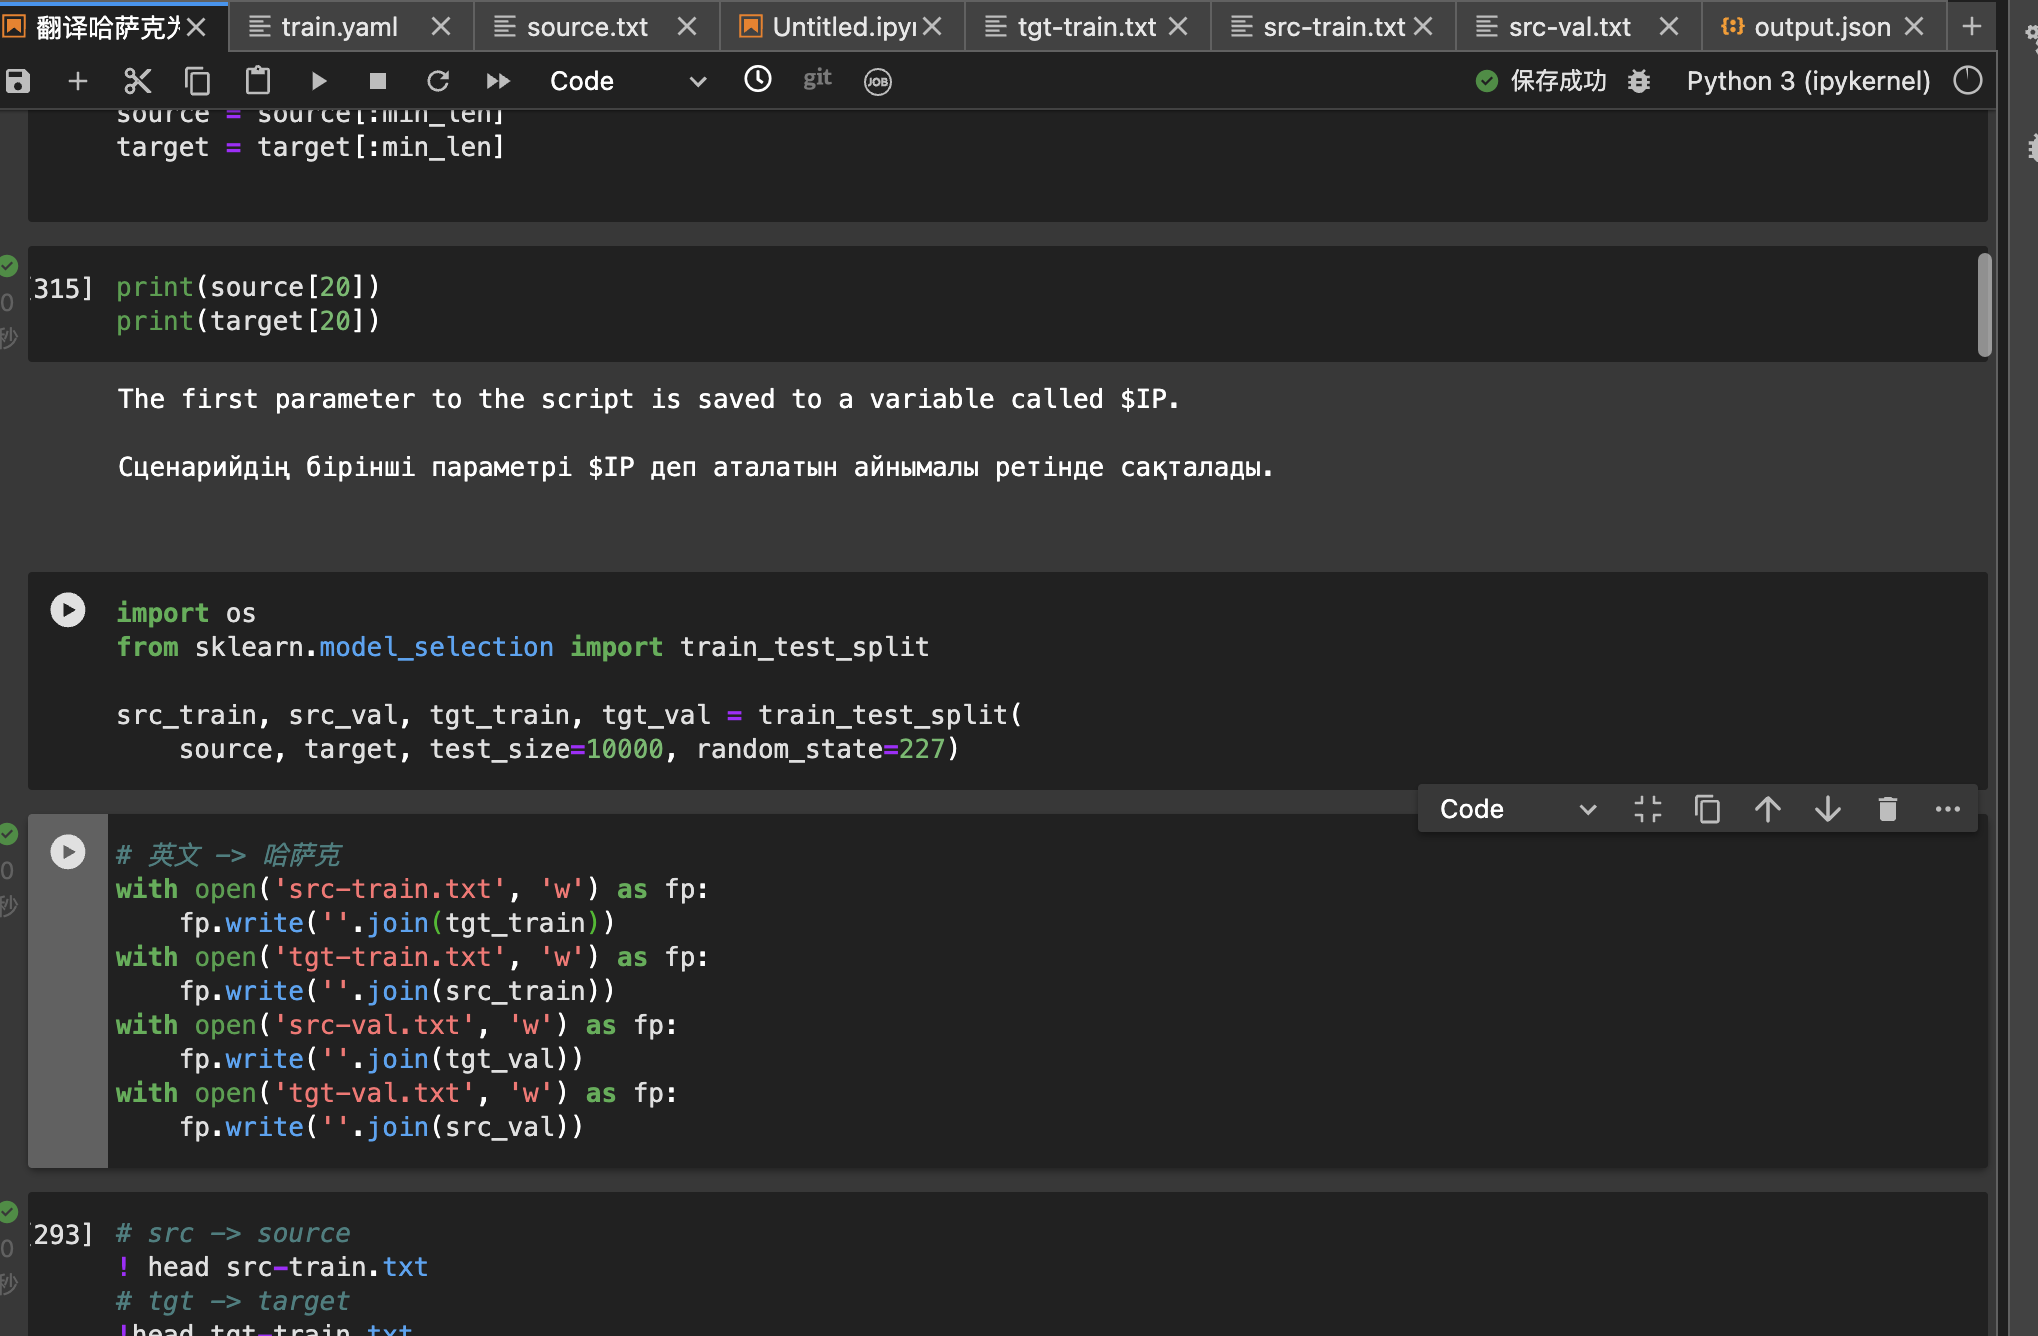Close the src-train.txt tab
Screen dimensions: 2038x1336
[1423, 26]
